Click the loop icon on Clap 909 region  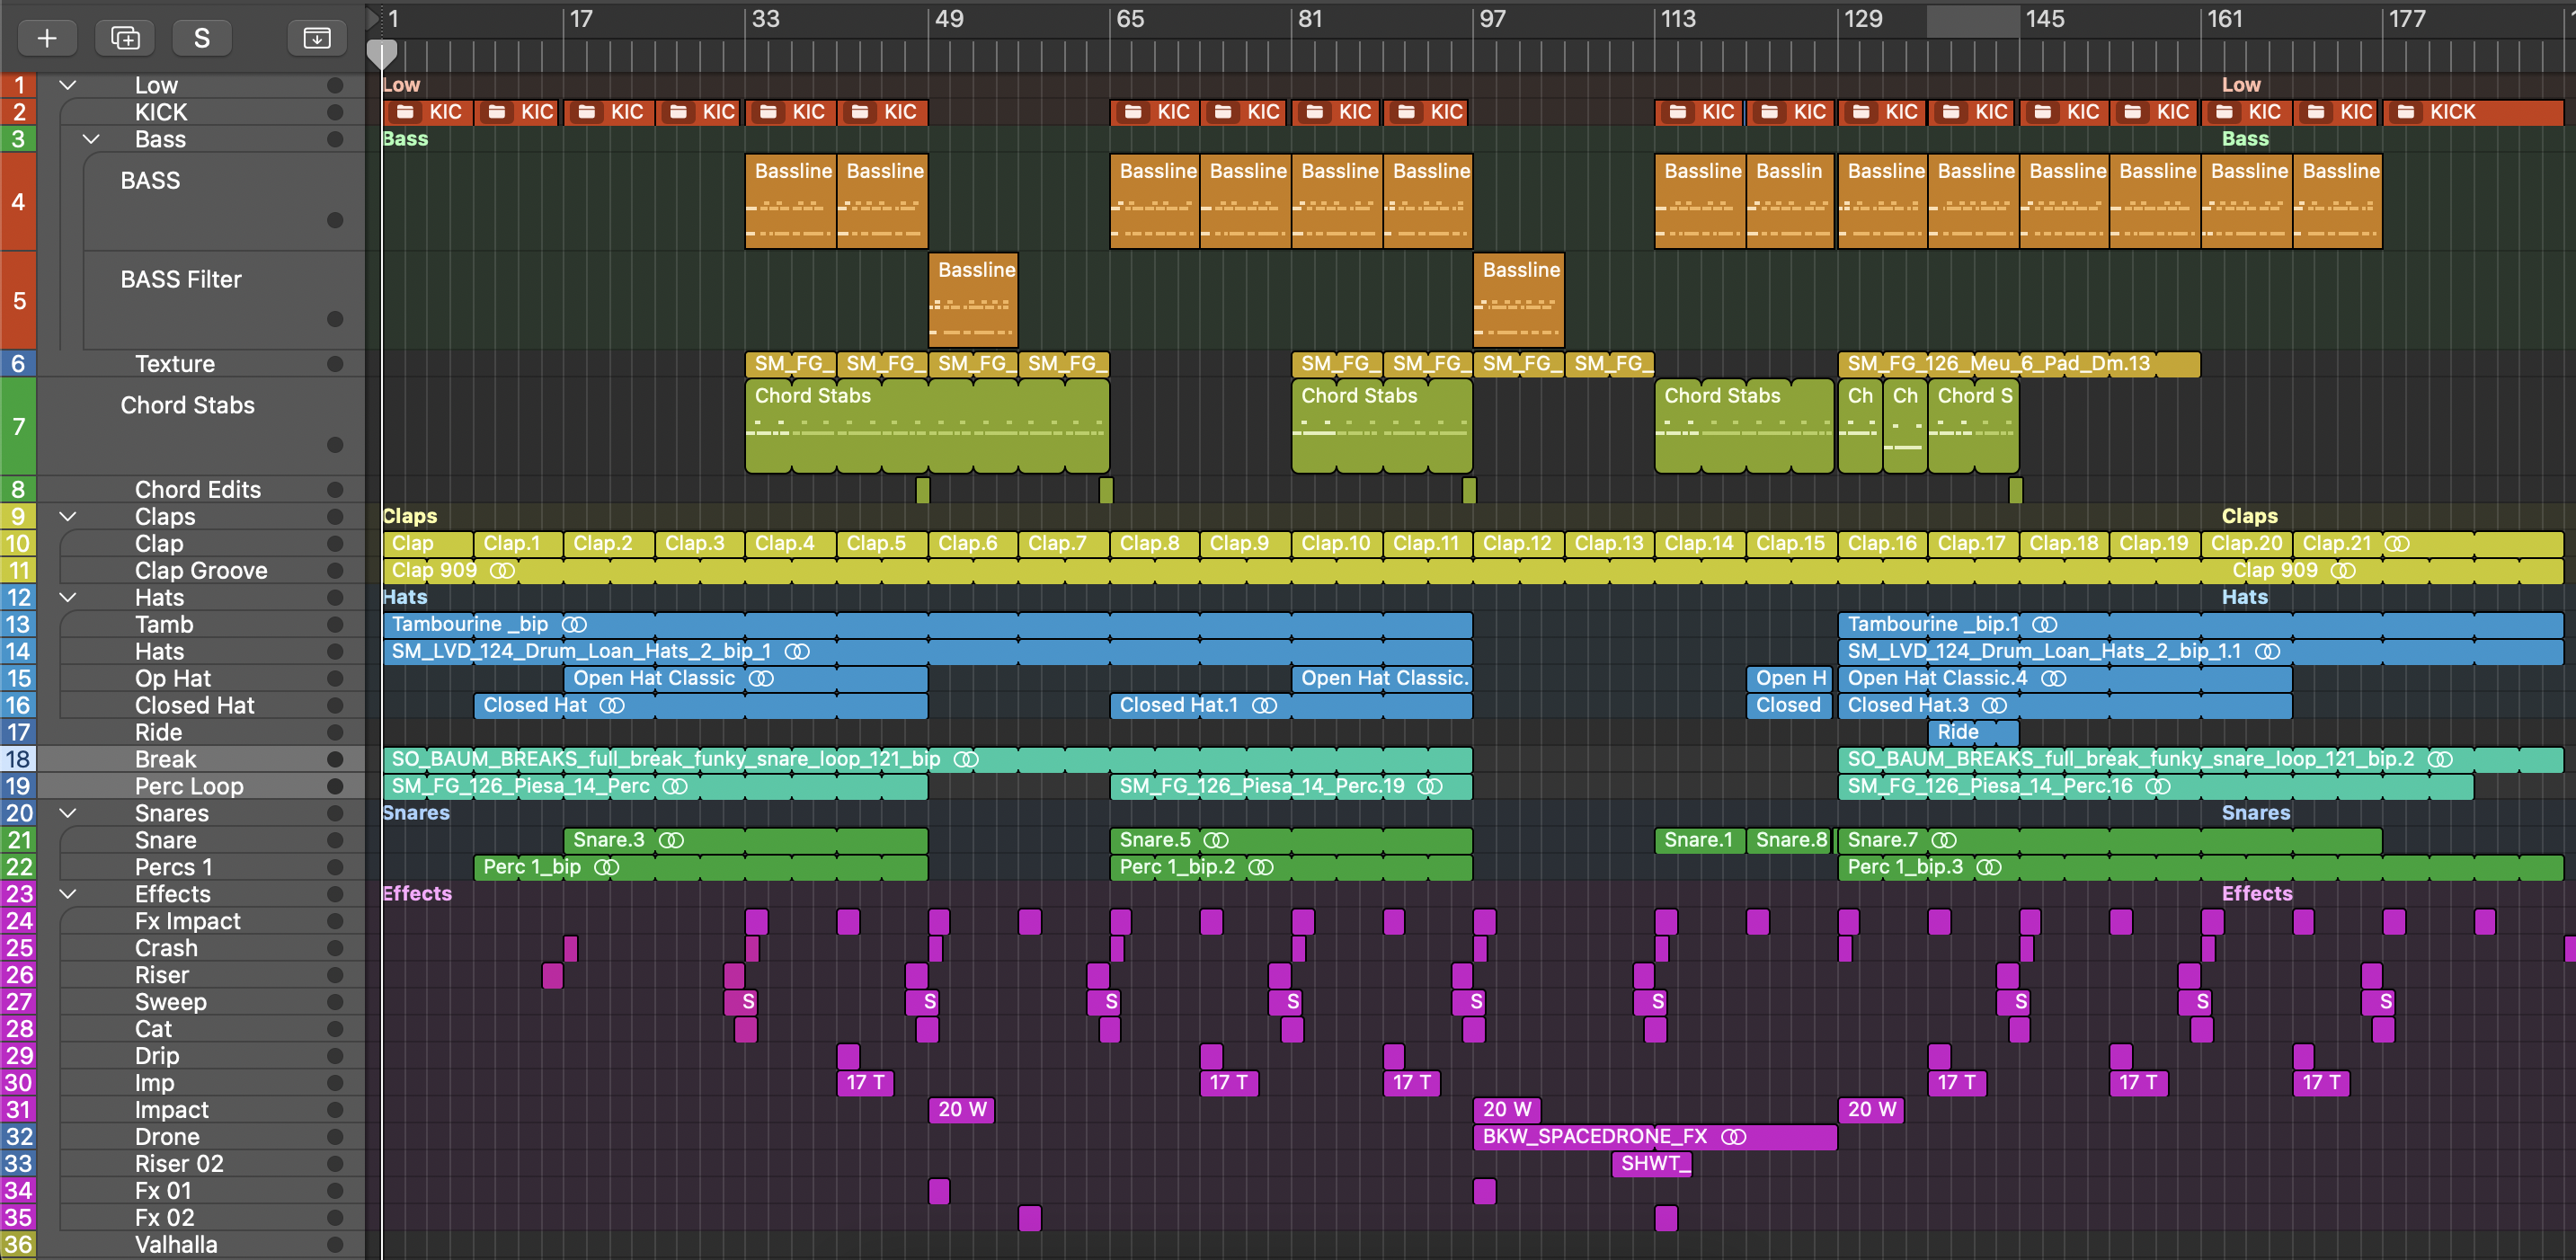pyautogui.click(x=502, y=571)
